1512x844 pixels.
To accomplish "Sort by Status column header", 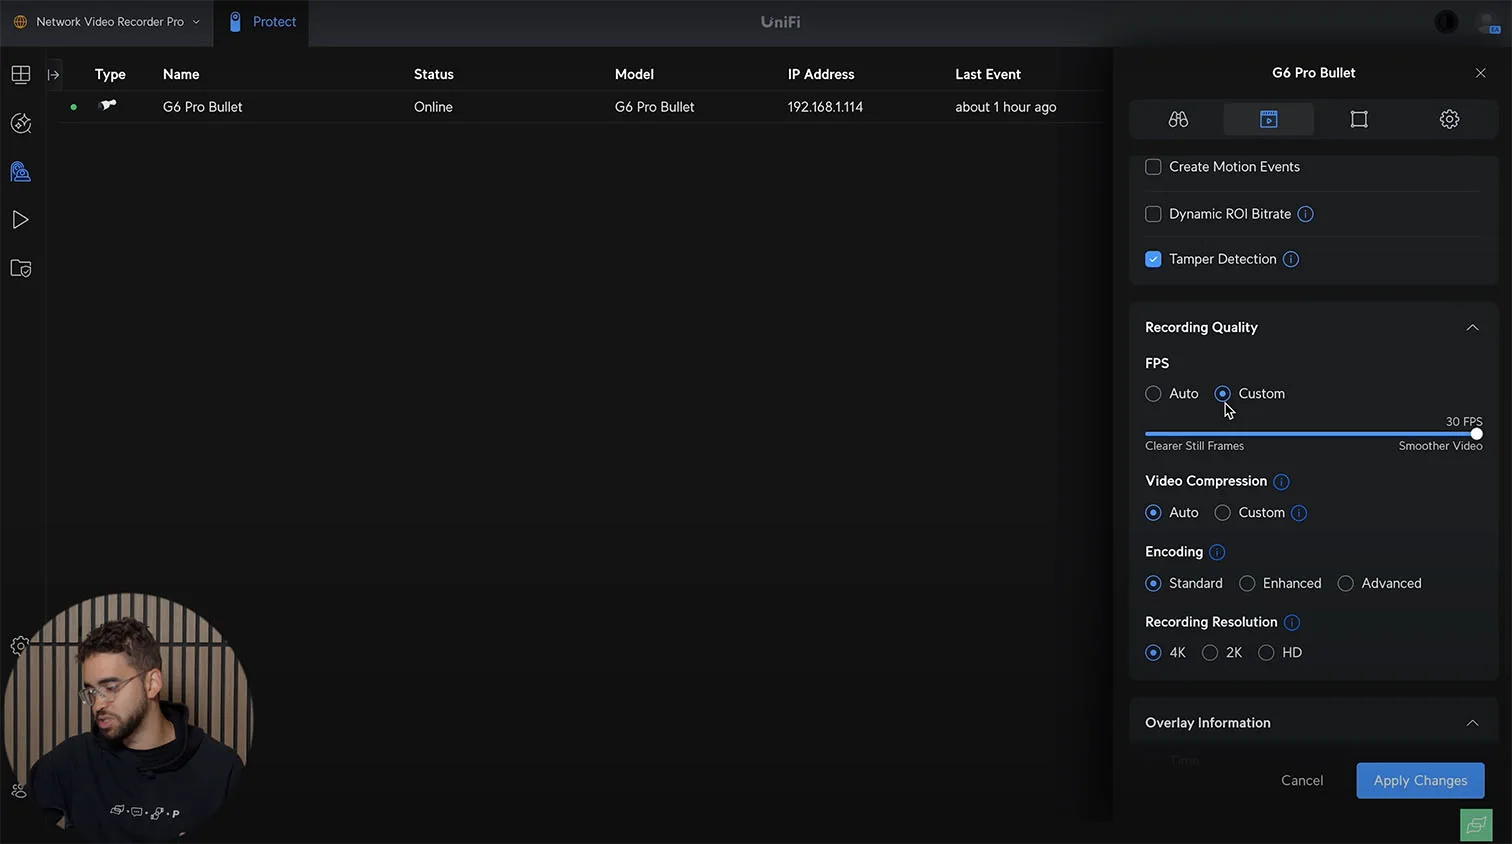I will (x=434, y=74).
